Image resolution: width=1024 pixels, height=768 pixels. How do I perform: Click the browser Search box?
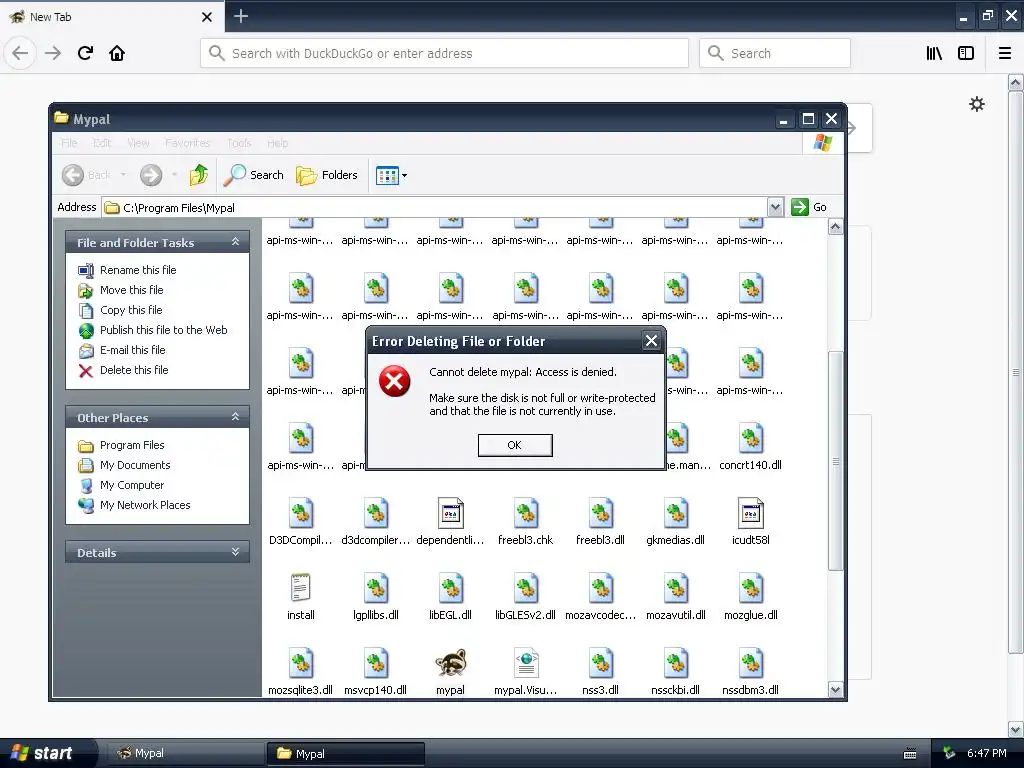[x=775, y=54]
